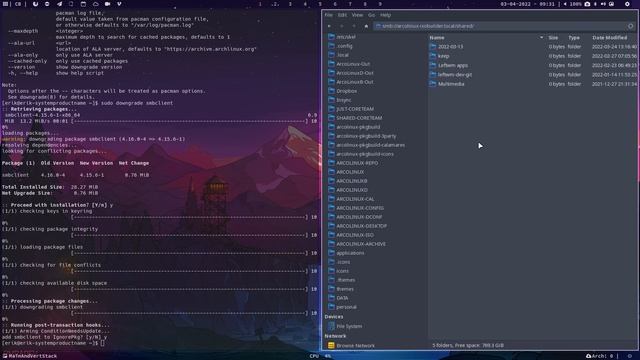Switch to workspace 5 in top bar
This screenshot has width=640, height=360.
click(320, 4)
